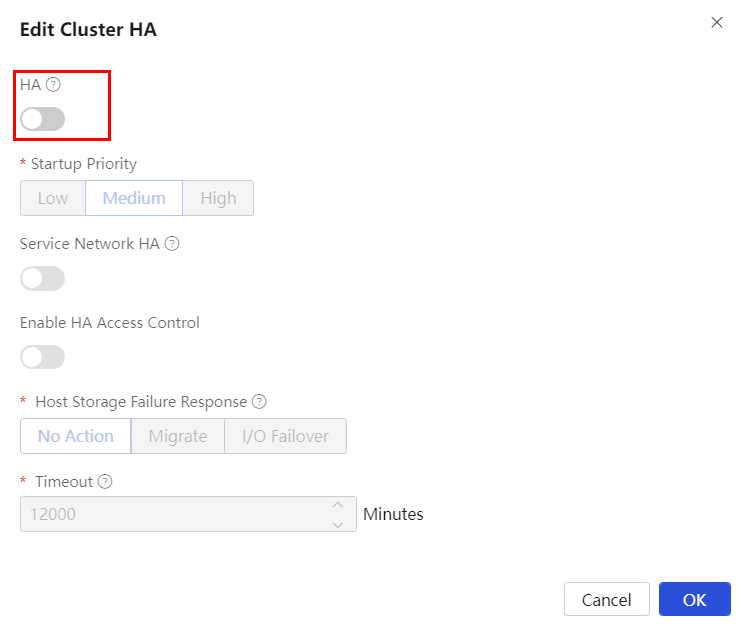Choose Medium startup priority

coord(134,198)
